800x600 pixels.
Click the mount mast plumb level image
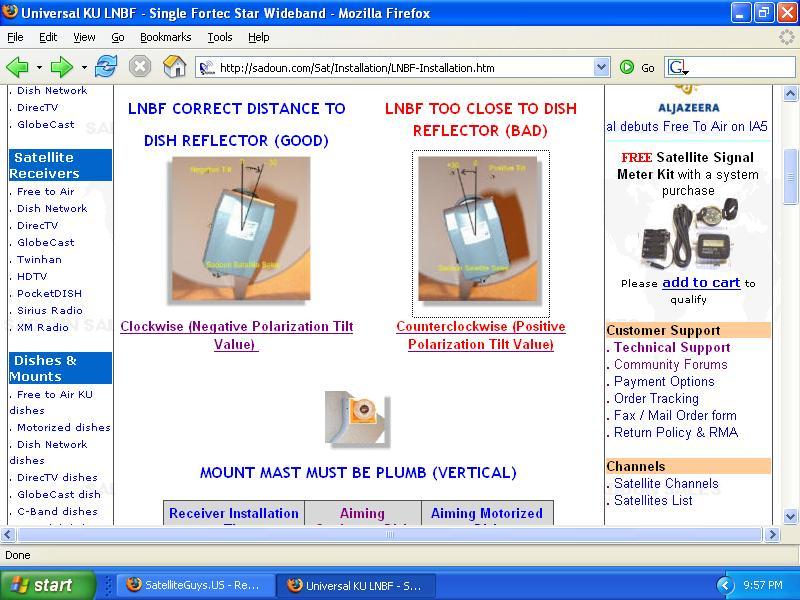pos(357,419)
